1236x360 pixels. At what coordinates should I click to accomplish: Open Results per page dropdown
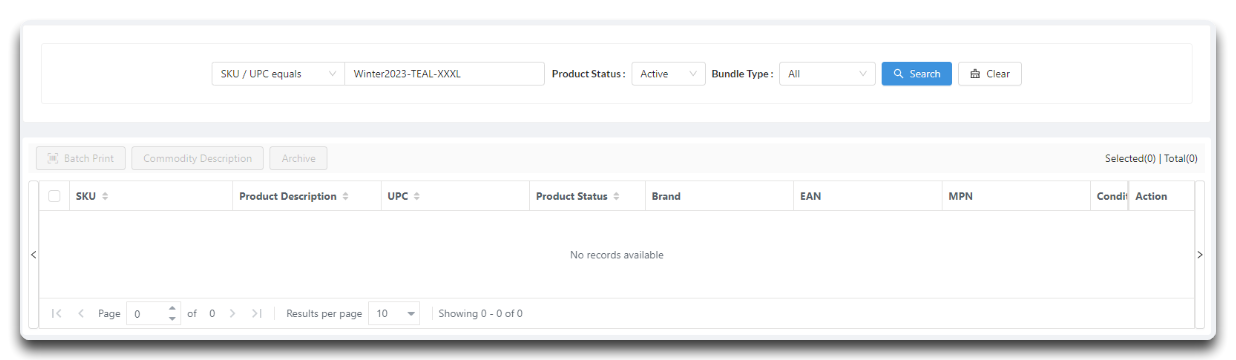point(394,314)
